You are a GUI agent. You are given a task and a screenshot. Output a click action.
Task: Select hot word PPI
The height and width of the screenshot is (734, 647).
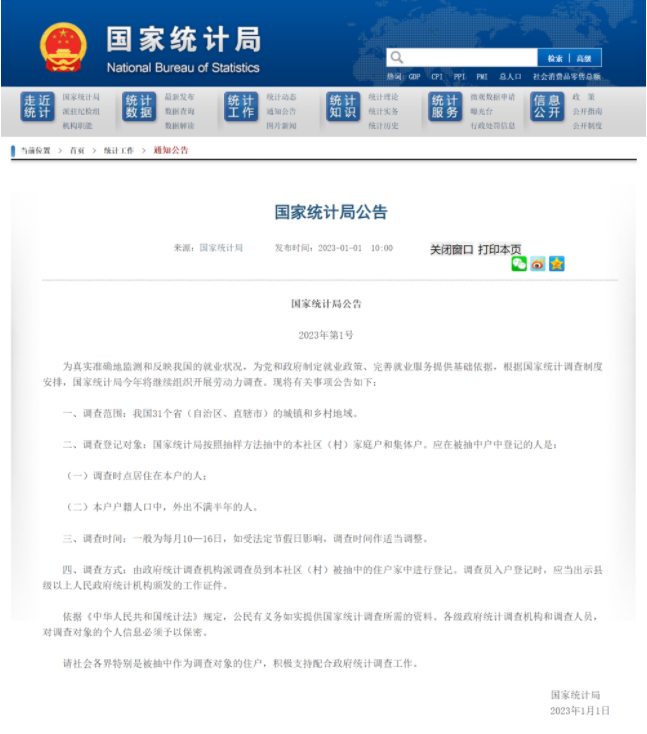tap(459, 77)
